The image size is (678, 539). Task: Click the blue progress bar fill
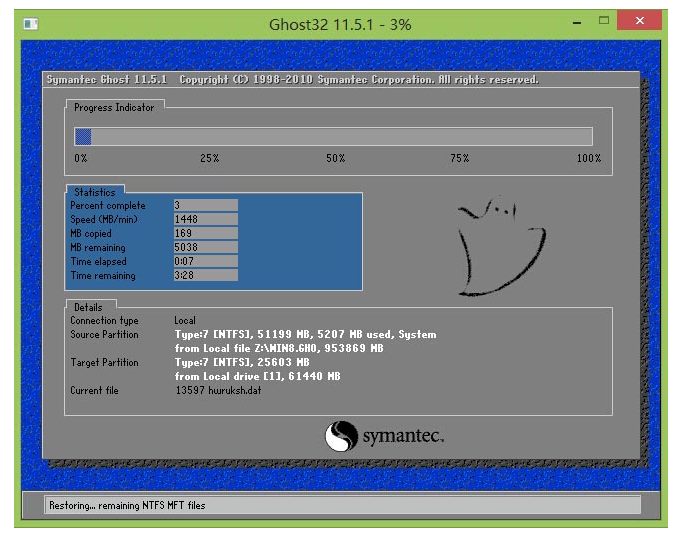click(83, 137)
